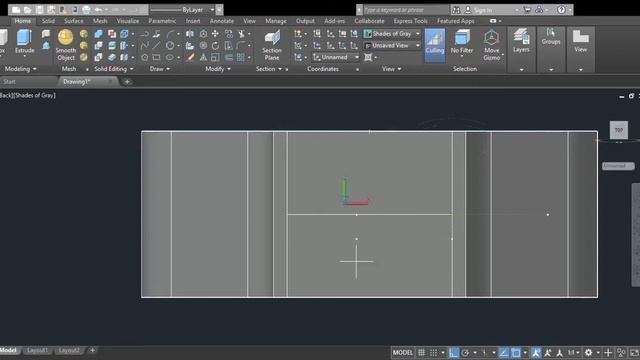The height and width of the screenshot is (360, 640).
Task: Toggle snap mode in status bar
Action: [x=433, y=352]
